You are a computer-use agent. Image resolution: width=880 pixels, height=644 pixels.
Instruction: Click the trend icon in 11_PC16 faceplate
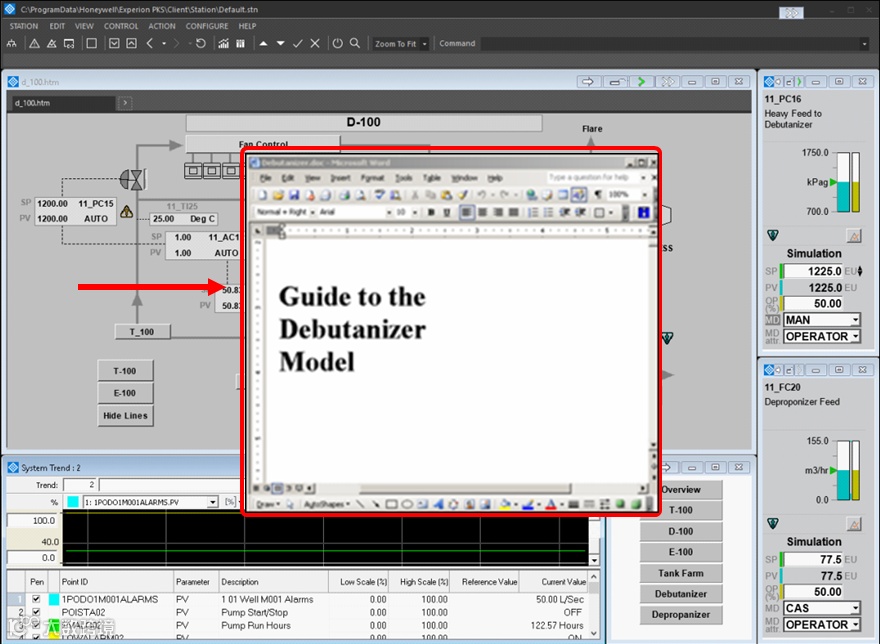854,236
